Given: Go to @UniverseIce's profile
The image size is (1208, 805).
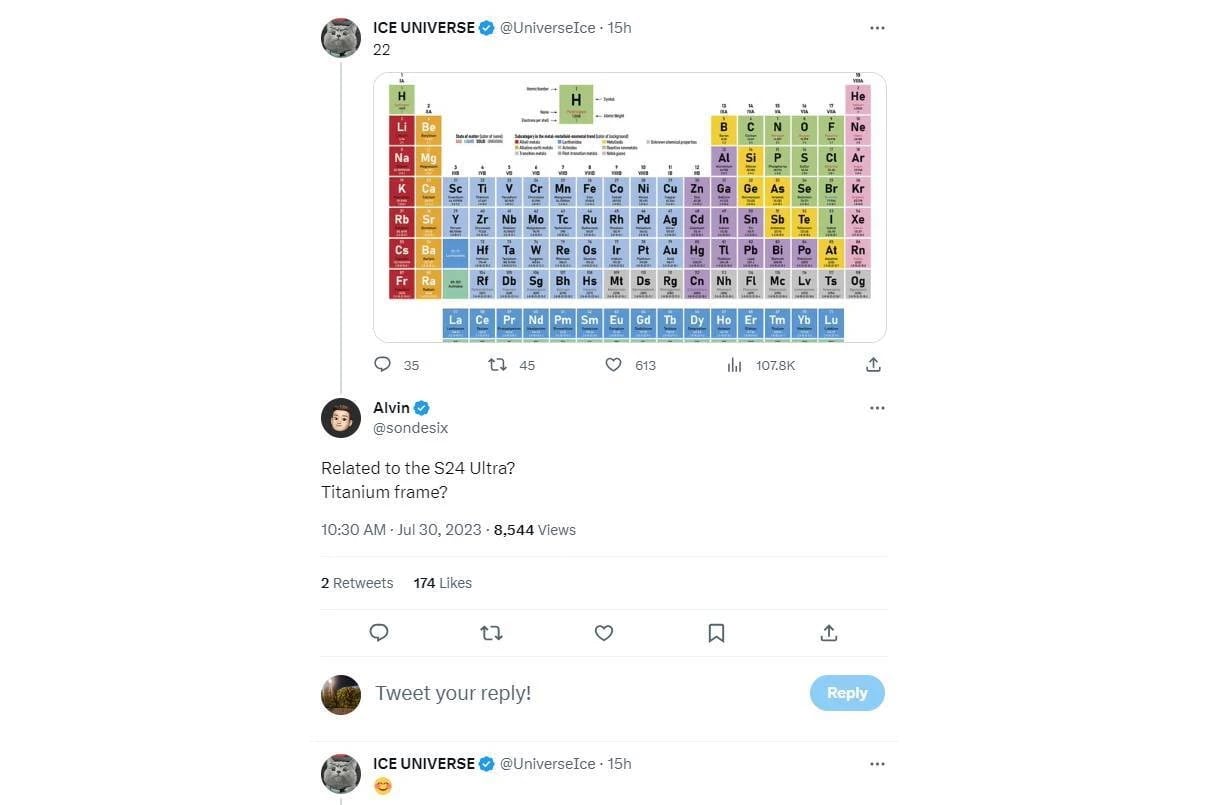Looking at the screenshot, I should tap(546, 27).
